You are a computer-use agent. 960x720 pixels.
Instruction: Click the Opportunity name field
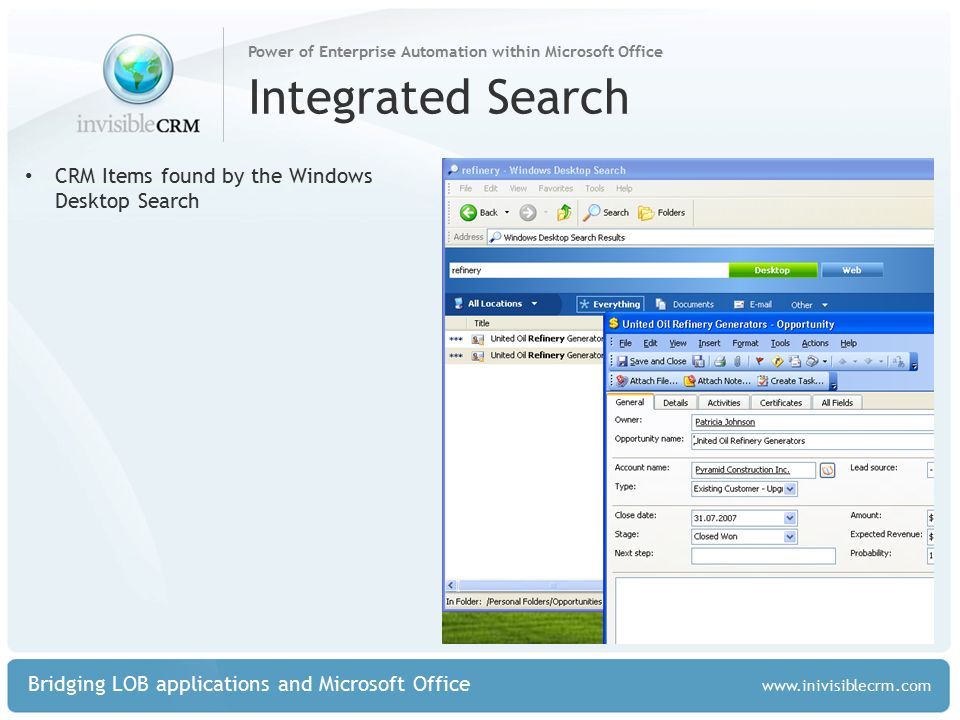[812, 441]
